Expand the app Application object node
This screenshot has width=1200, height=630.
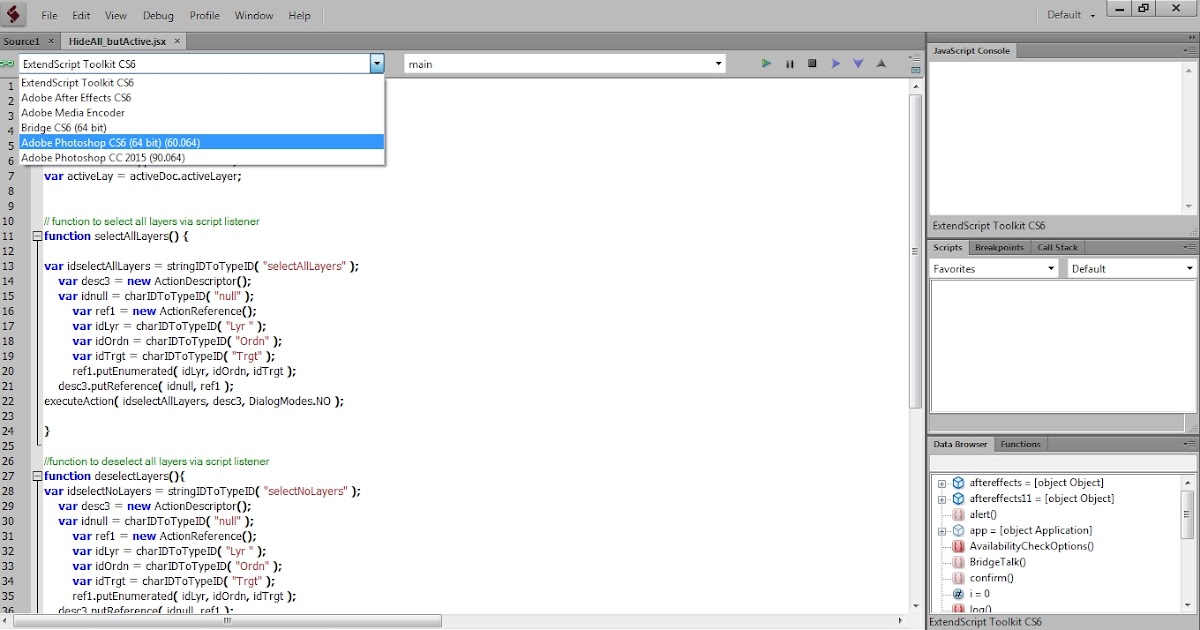pyautogui.click(x=941, y=530)
